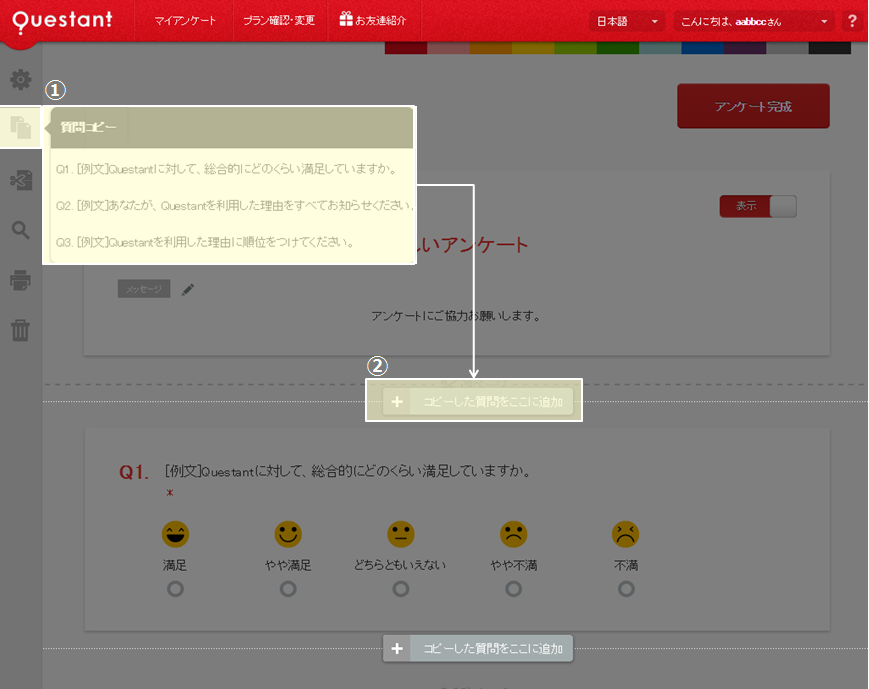This screenshot has width=869, height=689.
Task: Choose Q3 理由に順位をつけて in the copy list
Action: [205, 242]
